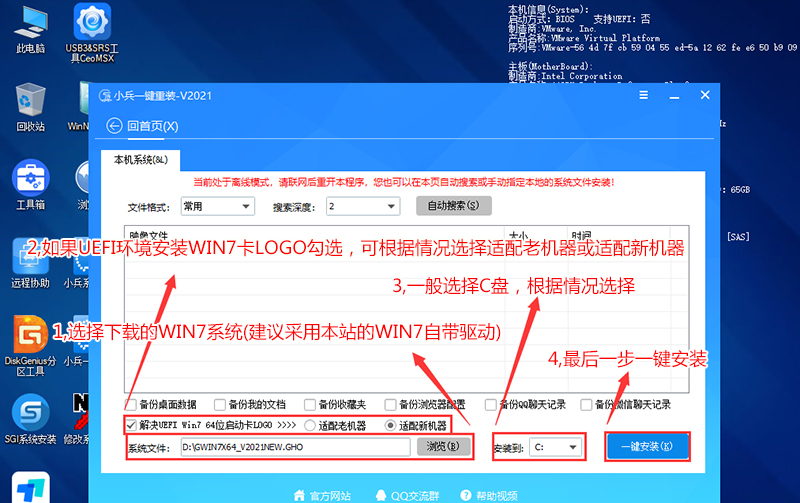Click the 自动搜索(S) button
This screenshot has height=503, width=800.
click(x=454, y=206)
